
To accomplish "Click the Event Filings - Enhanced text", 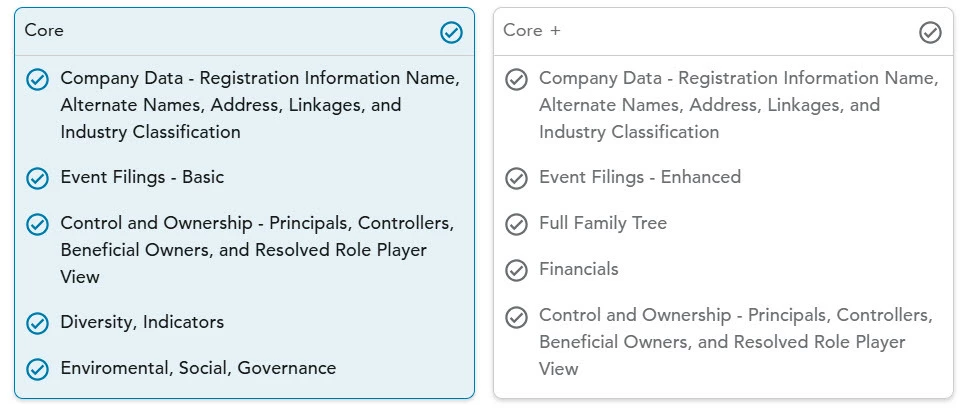I will 640,177.
